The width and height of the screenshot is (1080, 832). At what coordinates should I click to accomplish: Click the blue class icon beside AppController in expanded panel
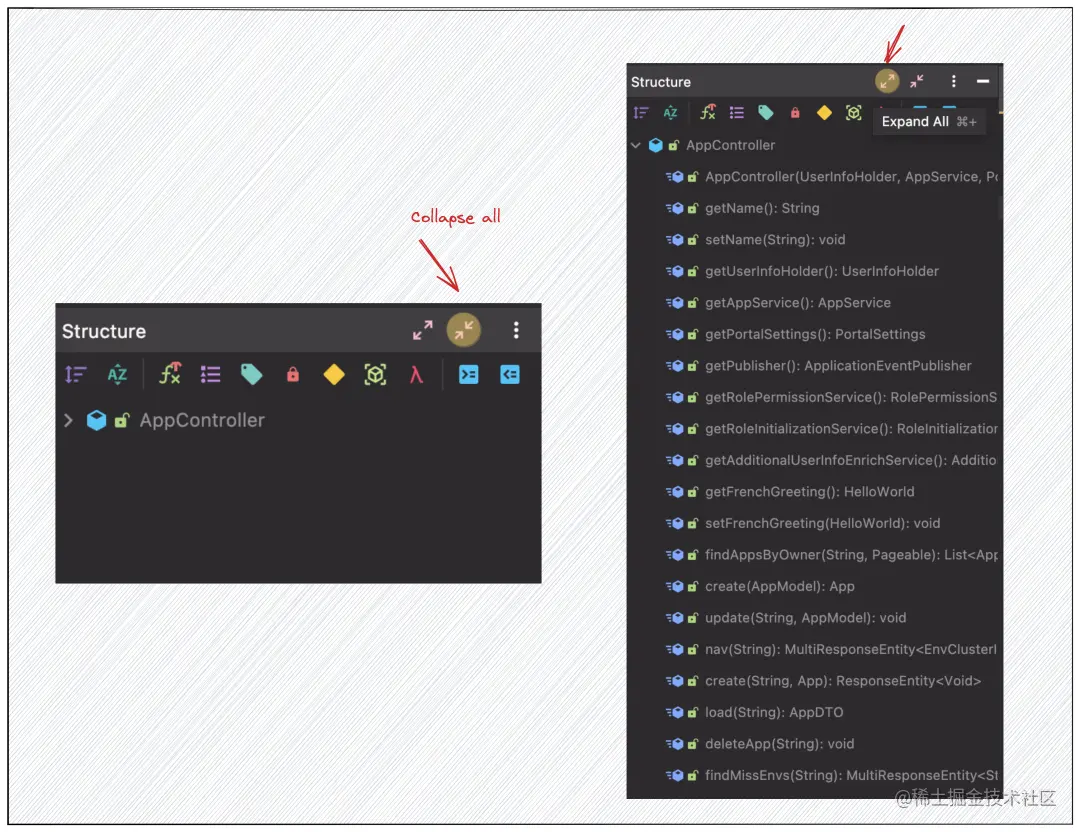[x=656, y=145]
